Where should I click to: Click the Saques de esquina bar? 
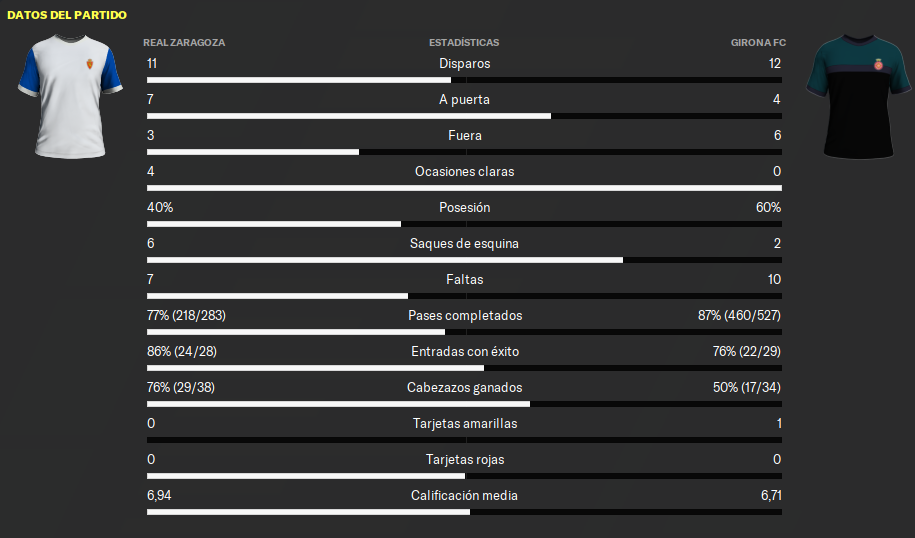(x=464, y=260)
